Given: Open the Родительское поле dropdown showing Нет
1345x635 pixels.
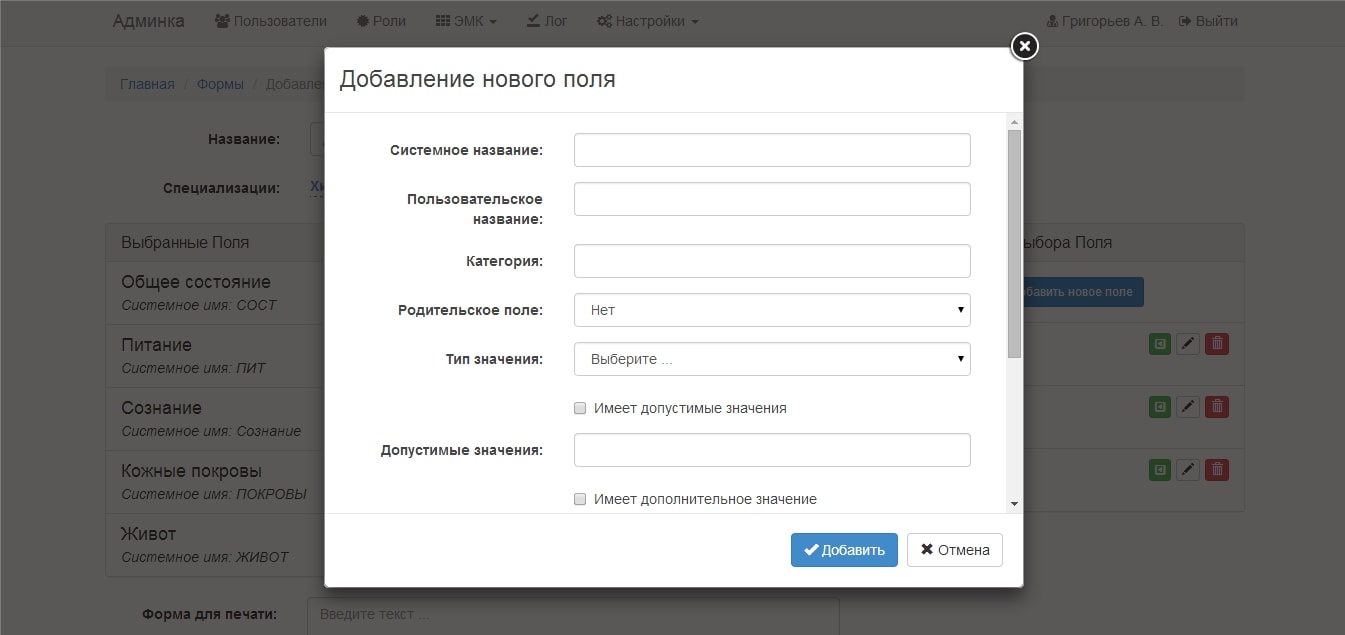Looking at the screenshot, I should point(772,310).
